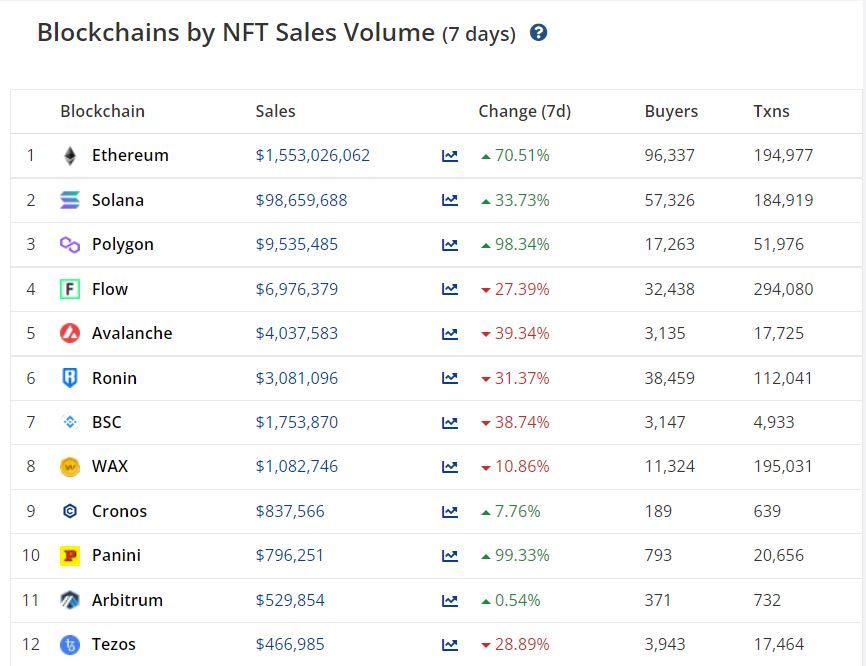Open the Cronos blockchain link
This screenshot has height=666, width=866.
click(x=119, y=511)
